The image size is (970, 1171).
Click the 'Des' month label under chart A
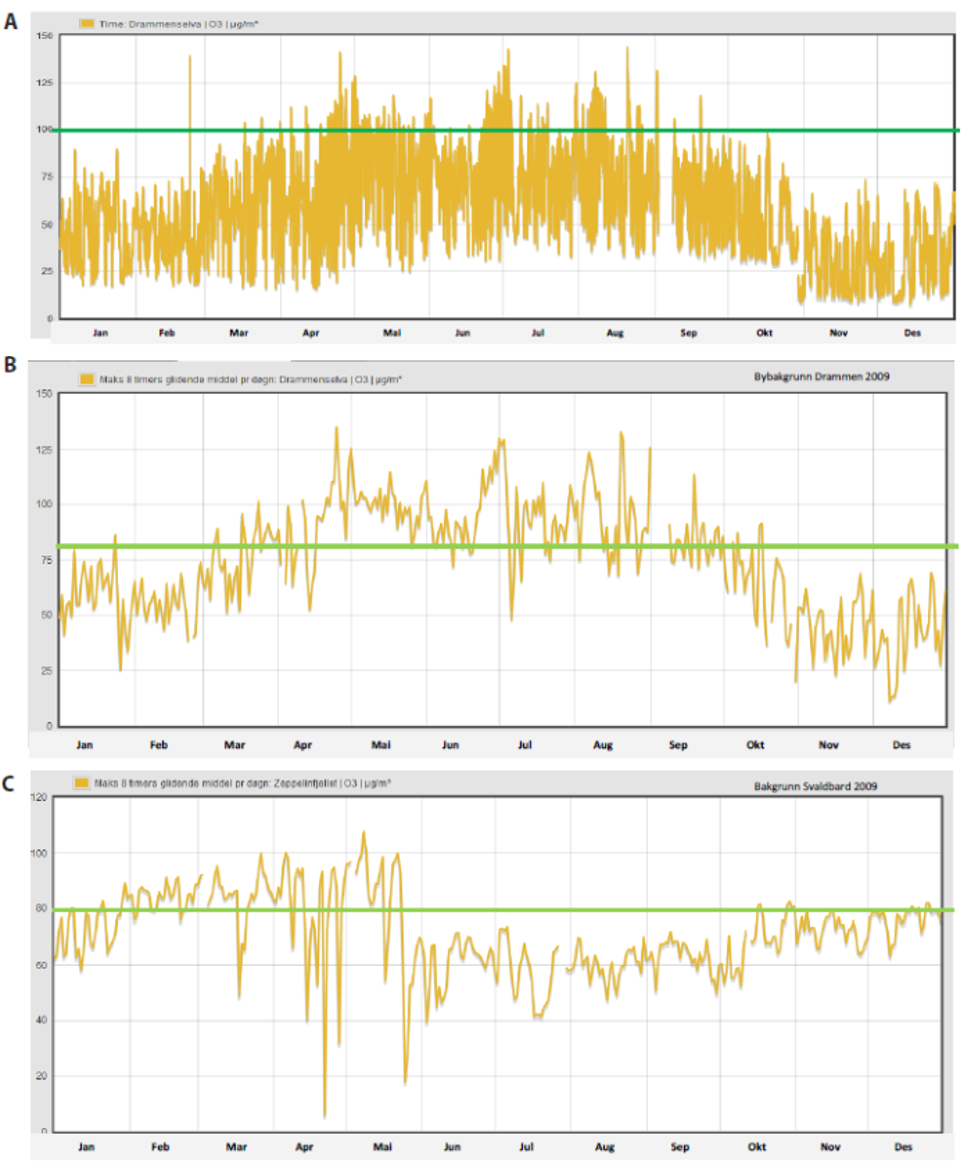click(912, 332)
